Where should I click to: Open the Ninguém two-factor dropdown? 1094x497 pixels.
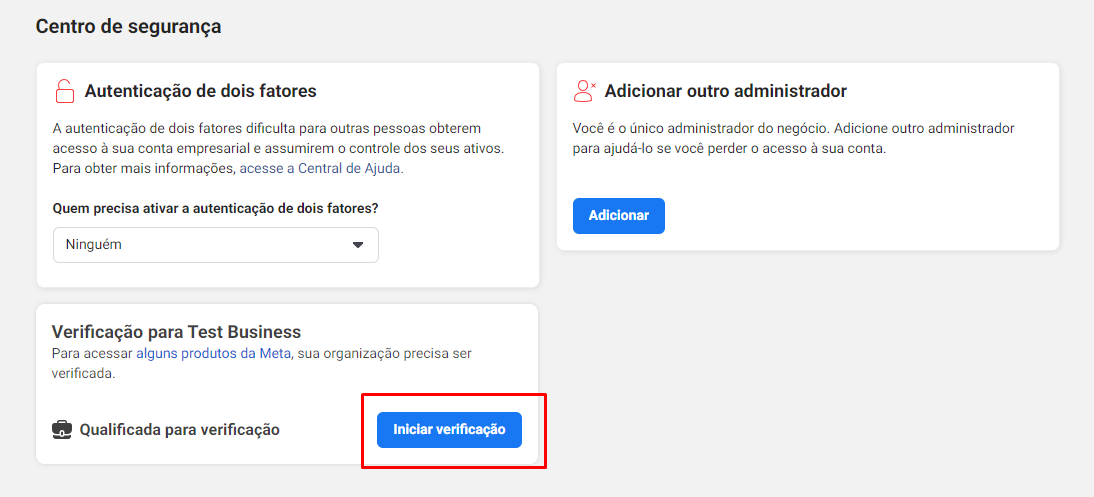coord(216,245)
